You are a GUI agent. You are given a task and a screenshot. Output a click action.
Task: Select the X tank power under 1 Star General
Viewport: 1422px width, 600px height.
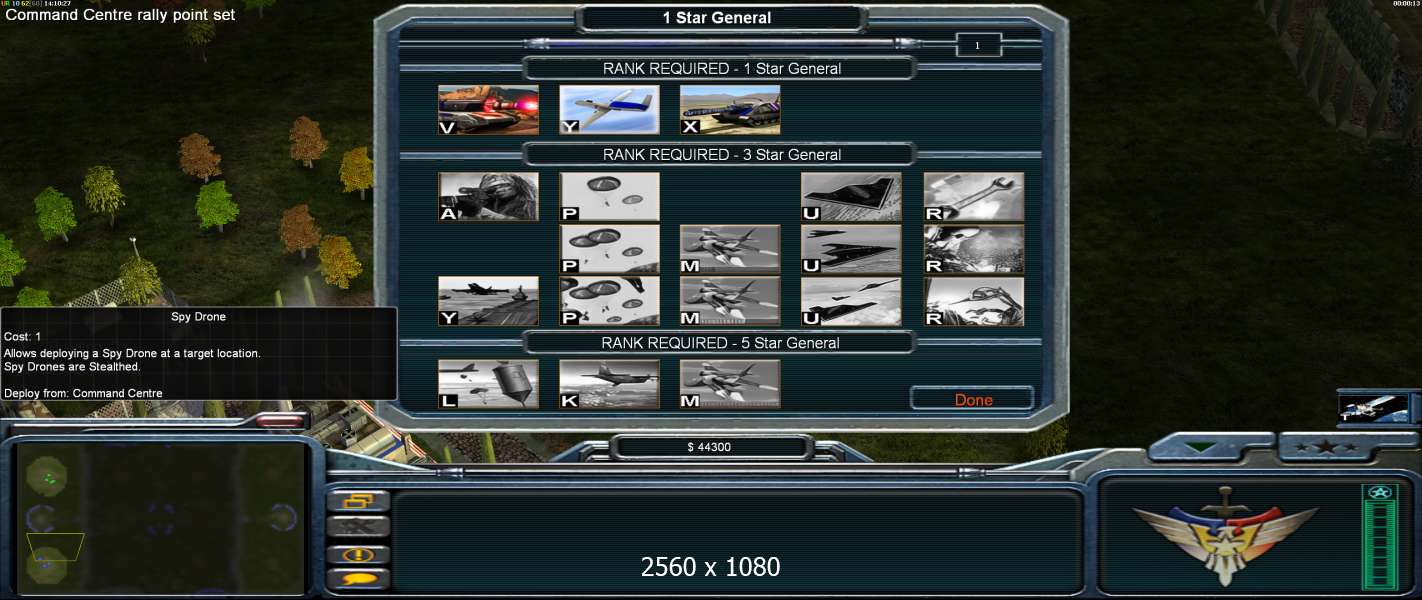[x=730, y=110]
